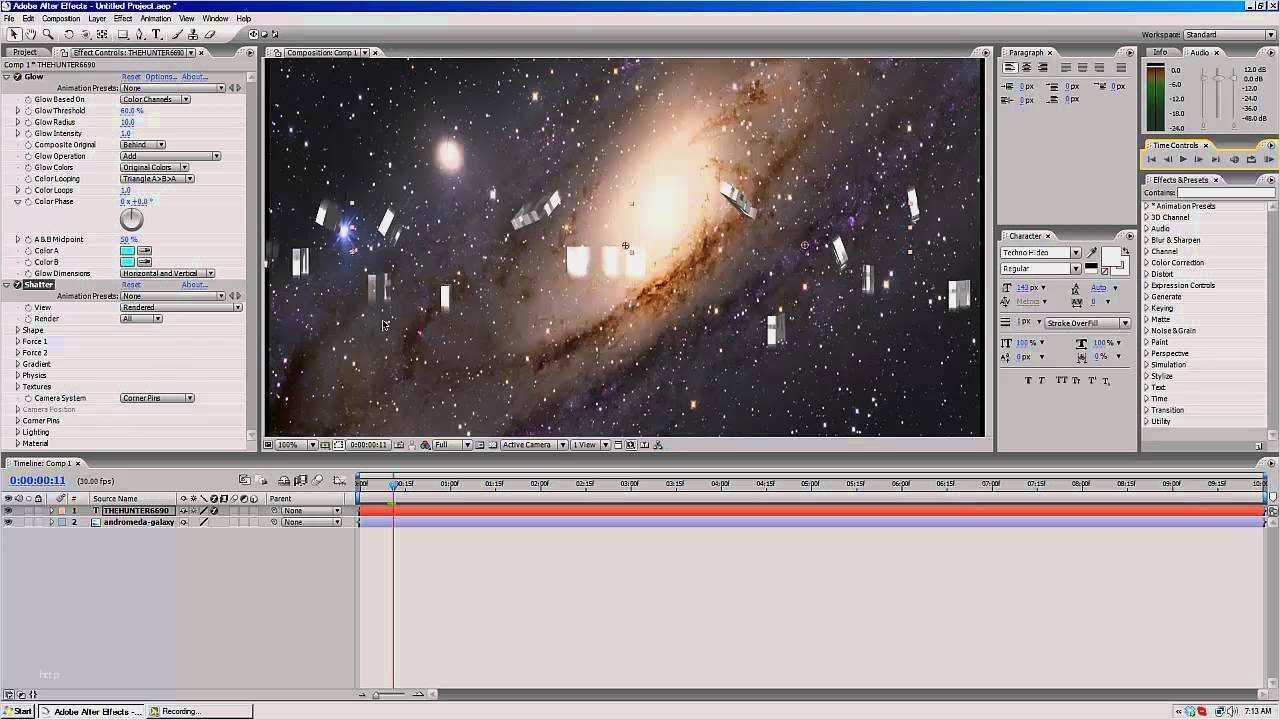Select the Eraser tool
This screenshot has width=1280, height=720.
coord(210,34)
